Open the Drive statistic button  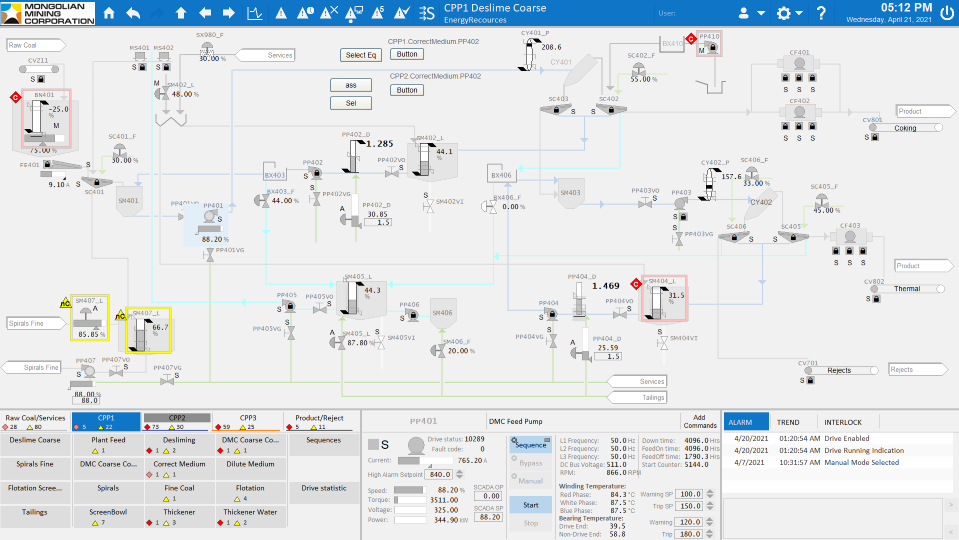324,493
